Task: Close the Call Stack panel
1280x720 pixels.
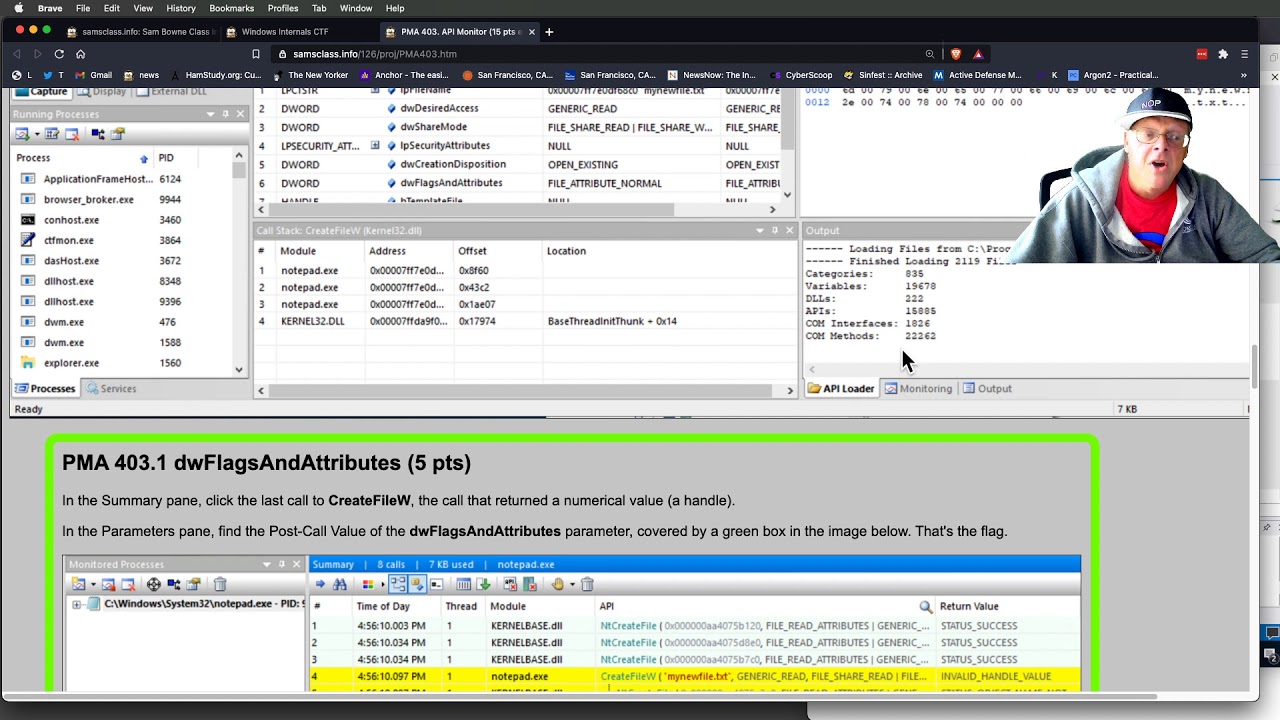Action: coord(789,230)
